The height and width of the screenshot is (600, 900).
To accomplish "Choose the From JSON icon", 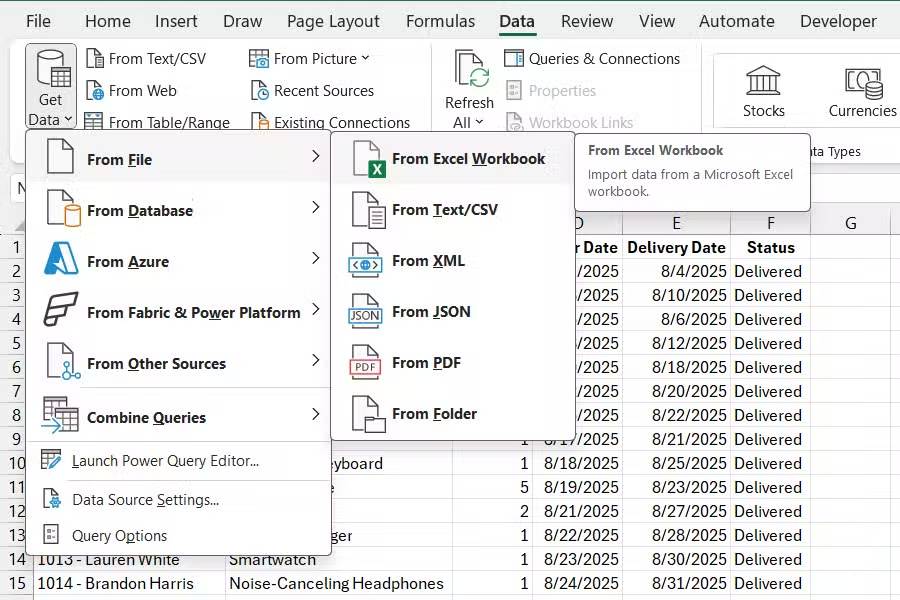I will point(366,312).
